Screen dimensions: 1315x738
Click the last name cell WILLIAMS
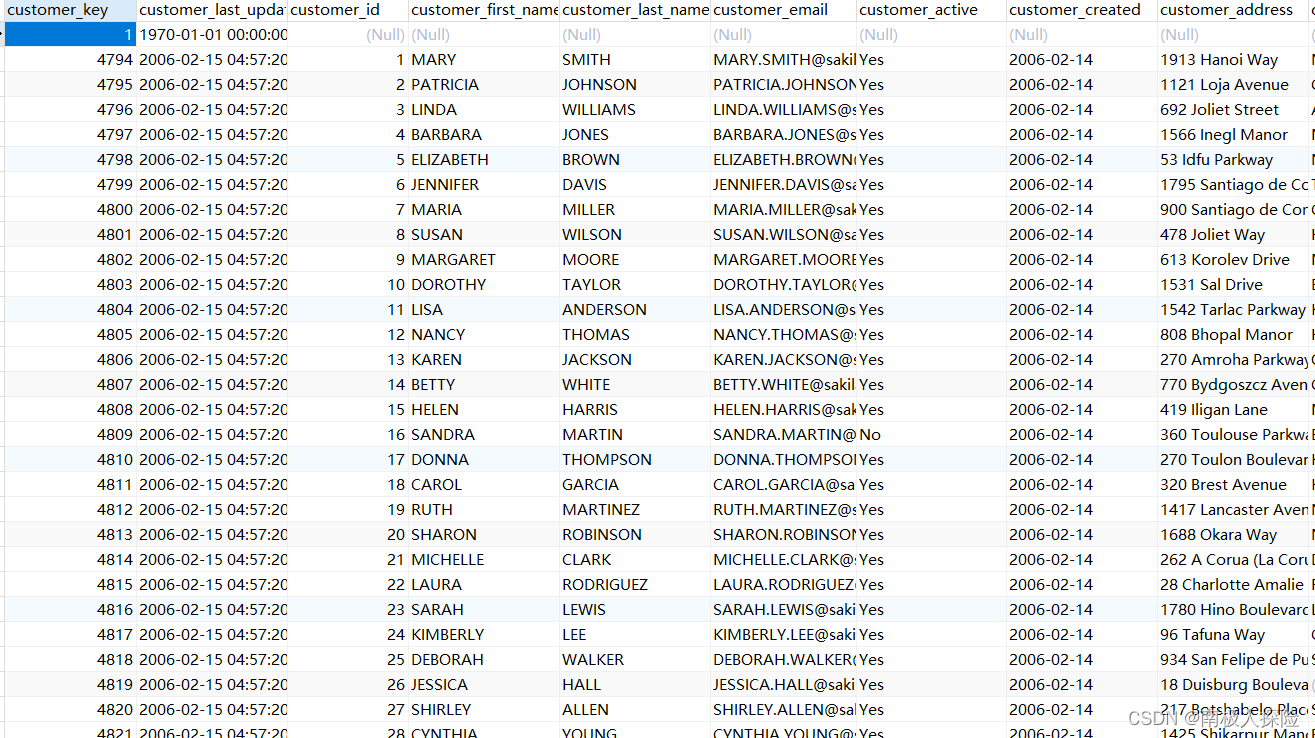tap(635, 109)
